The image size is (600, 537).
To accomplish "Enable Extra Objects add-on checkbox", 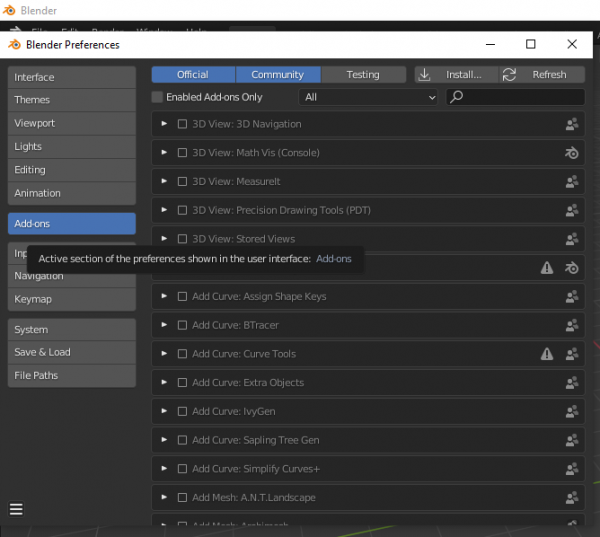I will coord(183,382).
